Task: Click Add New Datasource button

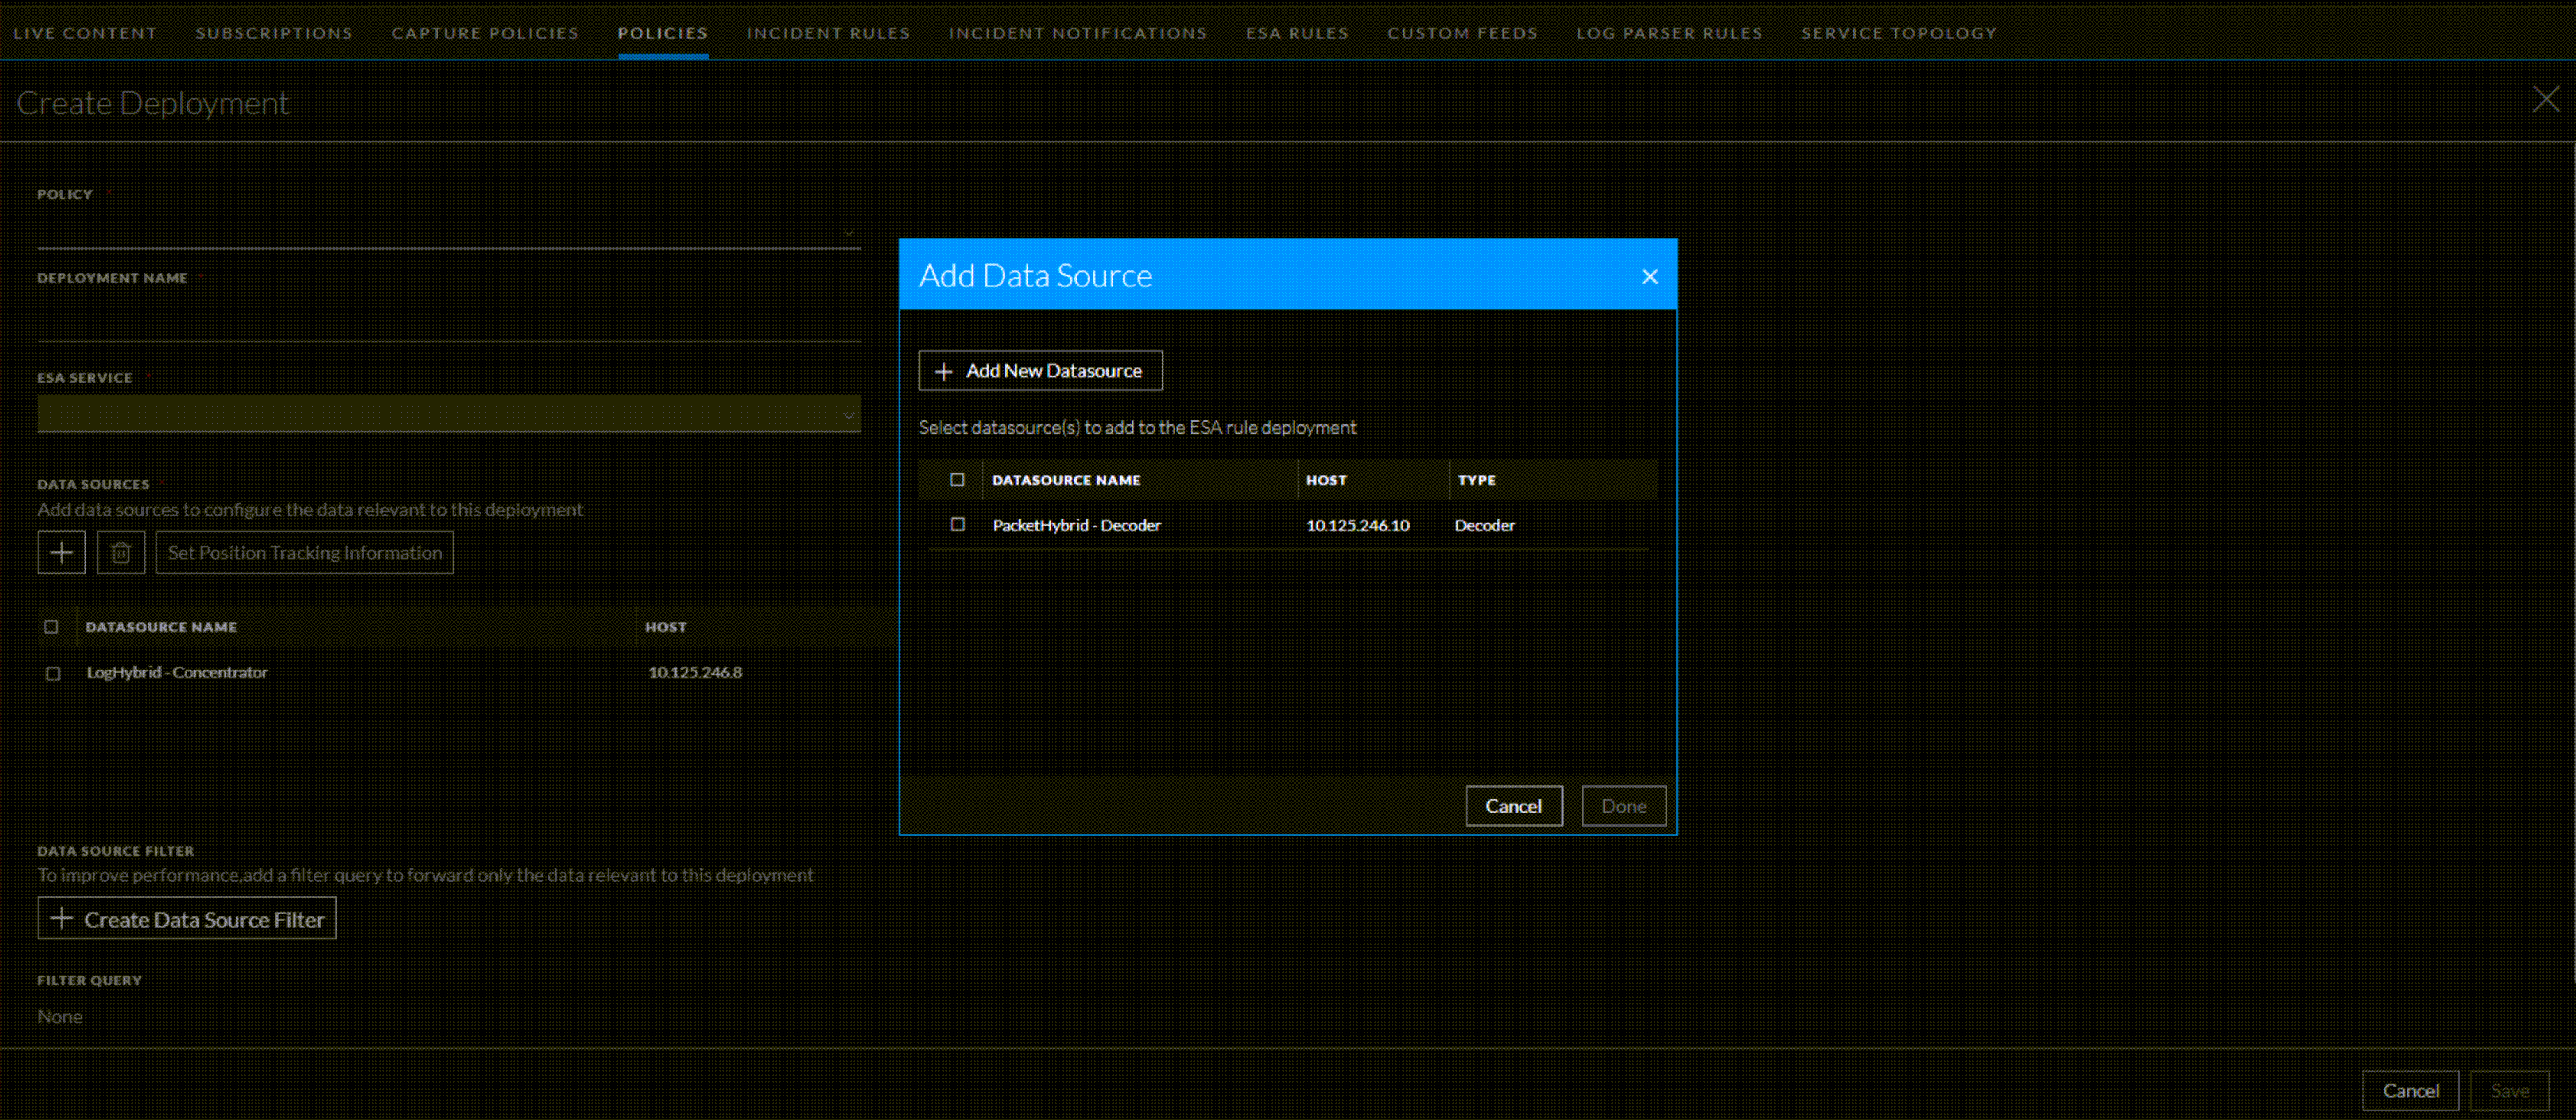Action: point(1040,370)
